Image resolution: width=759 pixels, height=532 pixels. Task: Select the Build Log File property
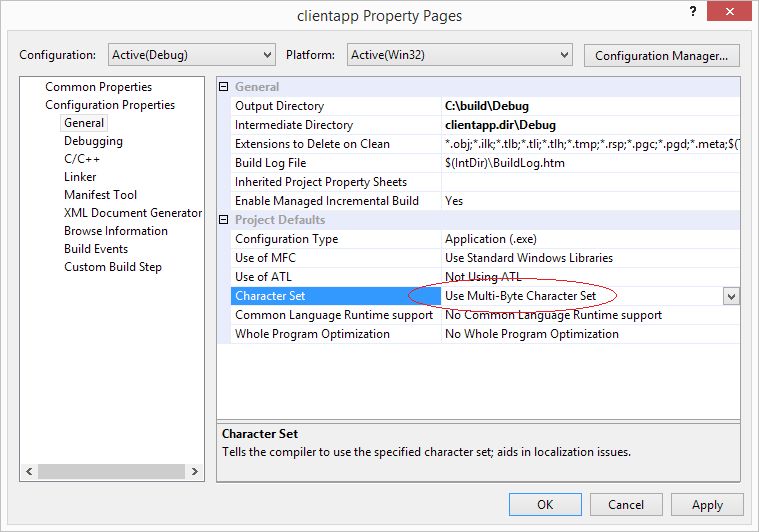pos(336,163)
